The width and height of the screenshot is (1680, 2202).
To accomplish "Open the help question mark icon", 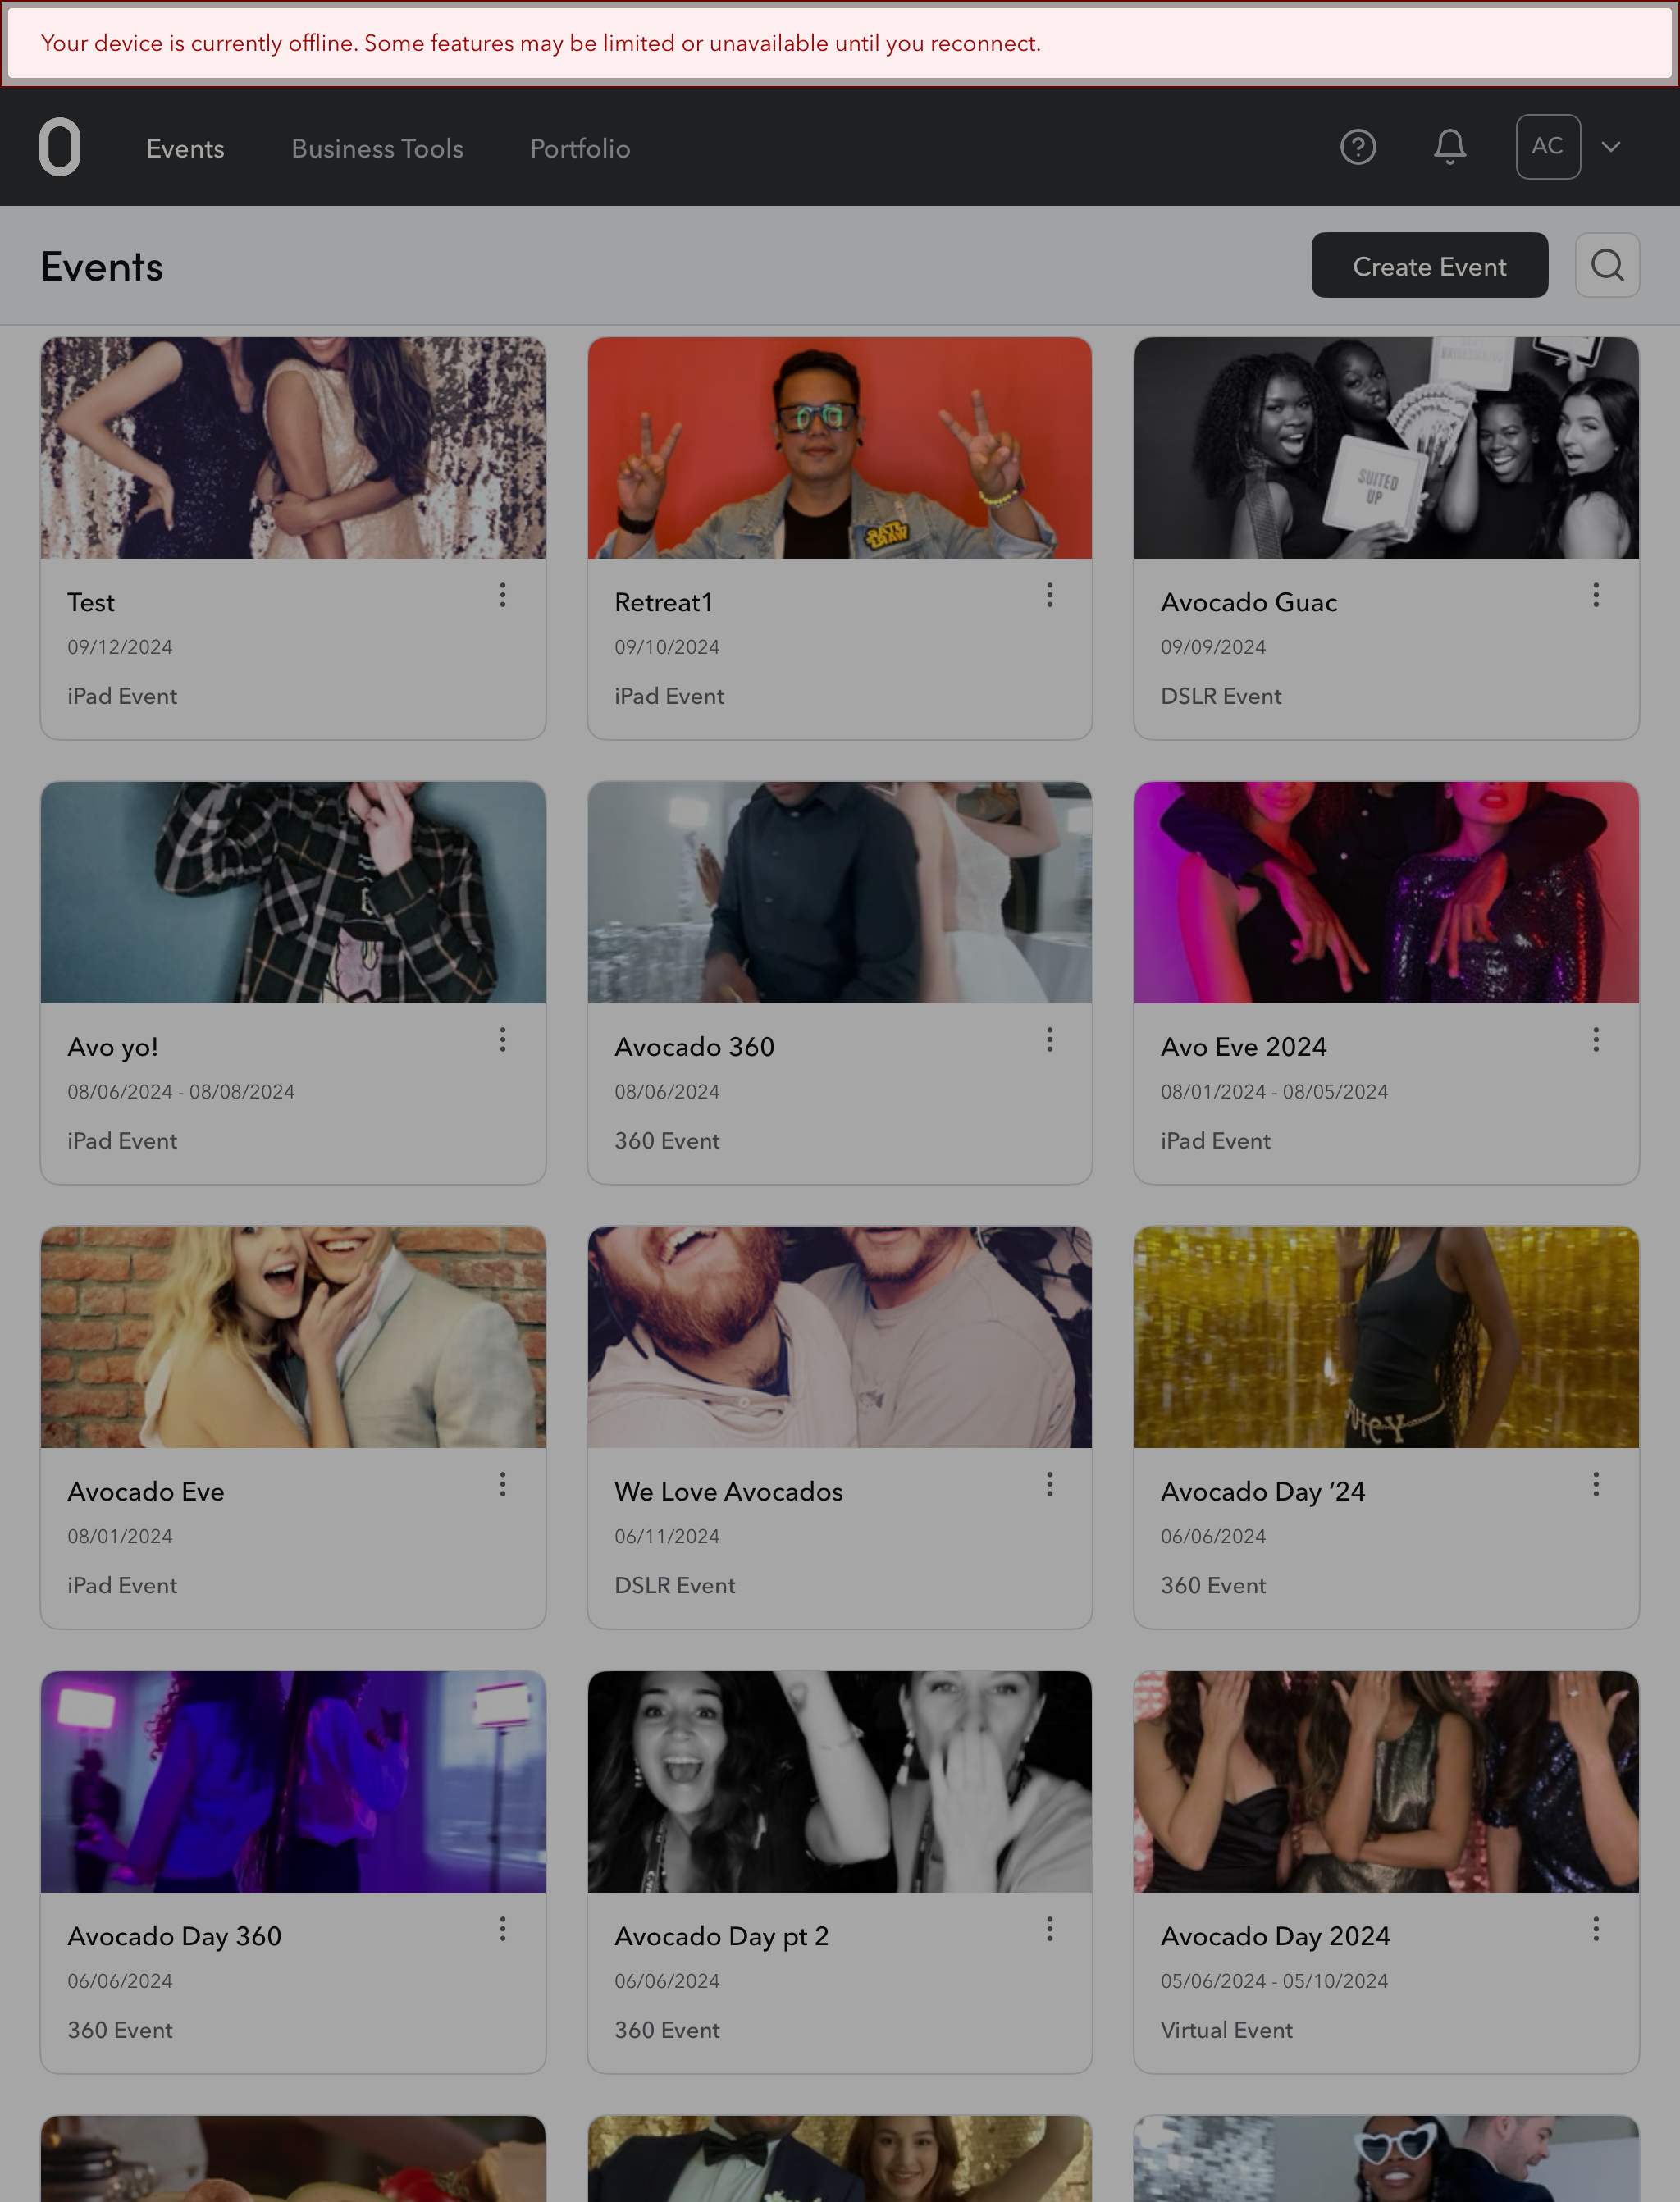I will [x=1358, y=147].
